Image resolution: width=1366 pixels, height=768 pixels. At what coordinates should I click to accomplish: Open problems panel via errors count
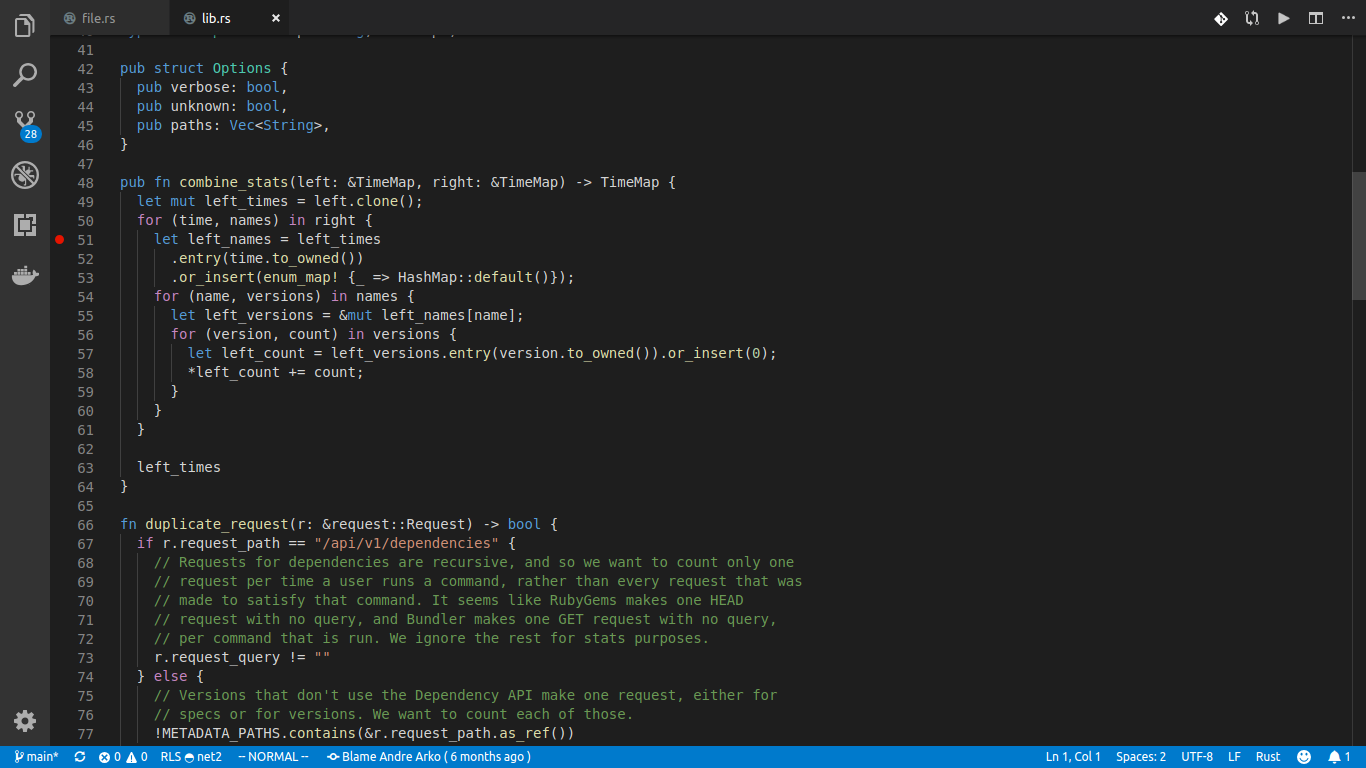point(110,757)
